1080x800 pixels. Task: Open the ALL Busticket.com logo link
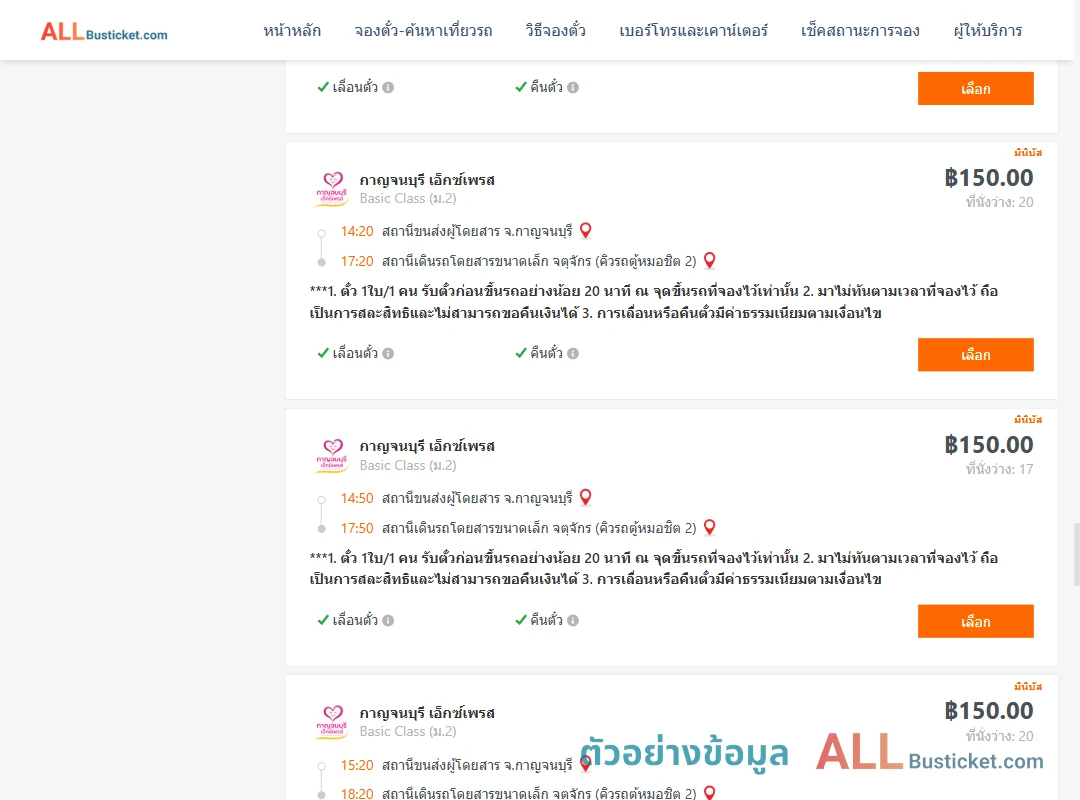pos(104,32)
